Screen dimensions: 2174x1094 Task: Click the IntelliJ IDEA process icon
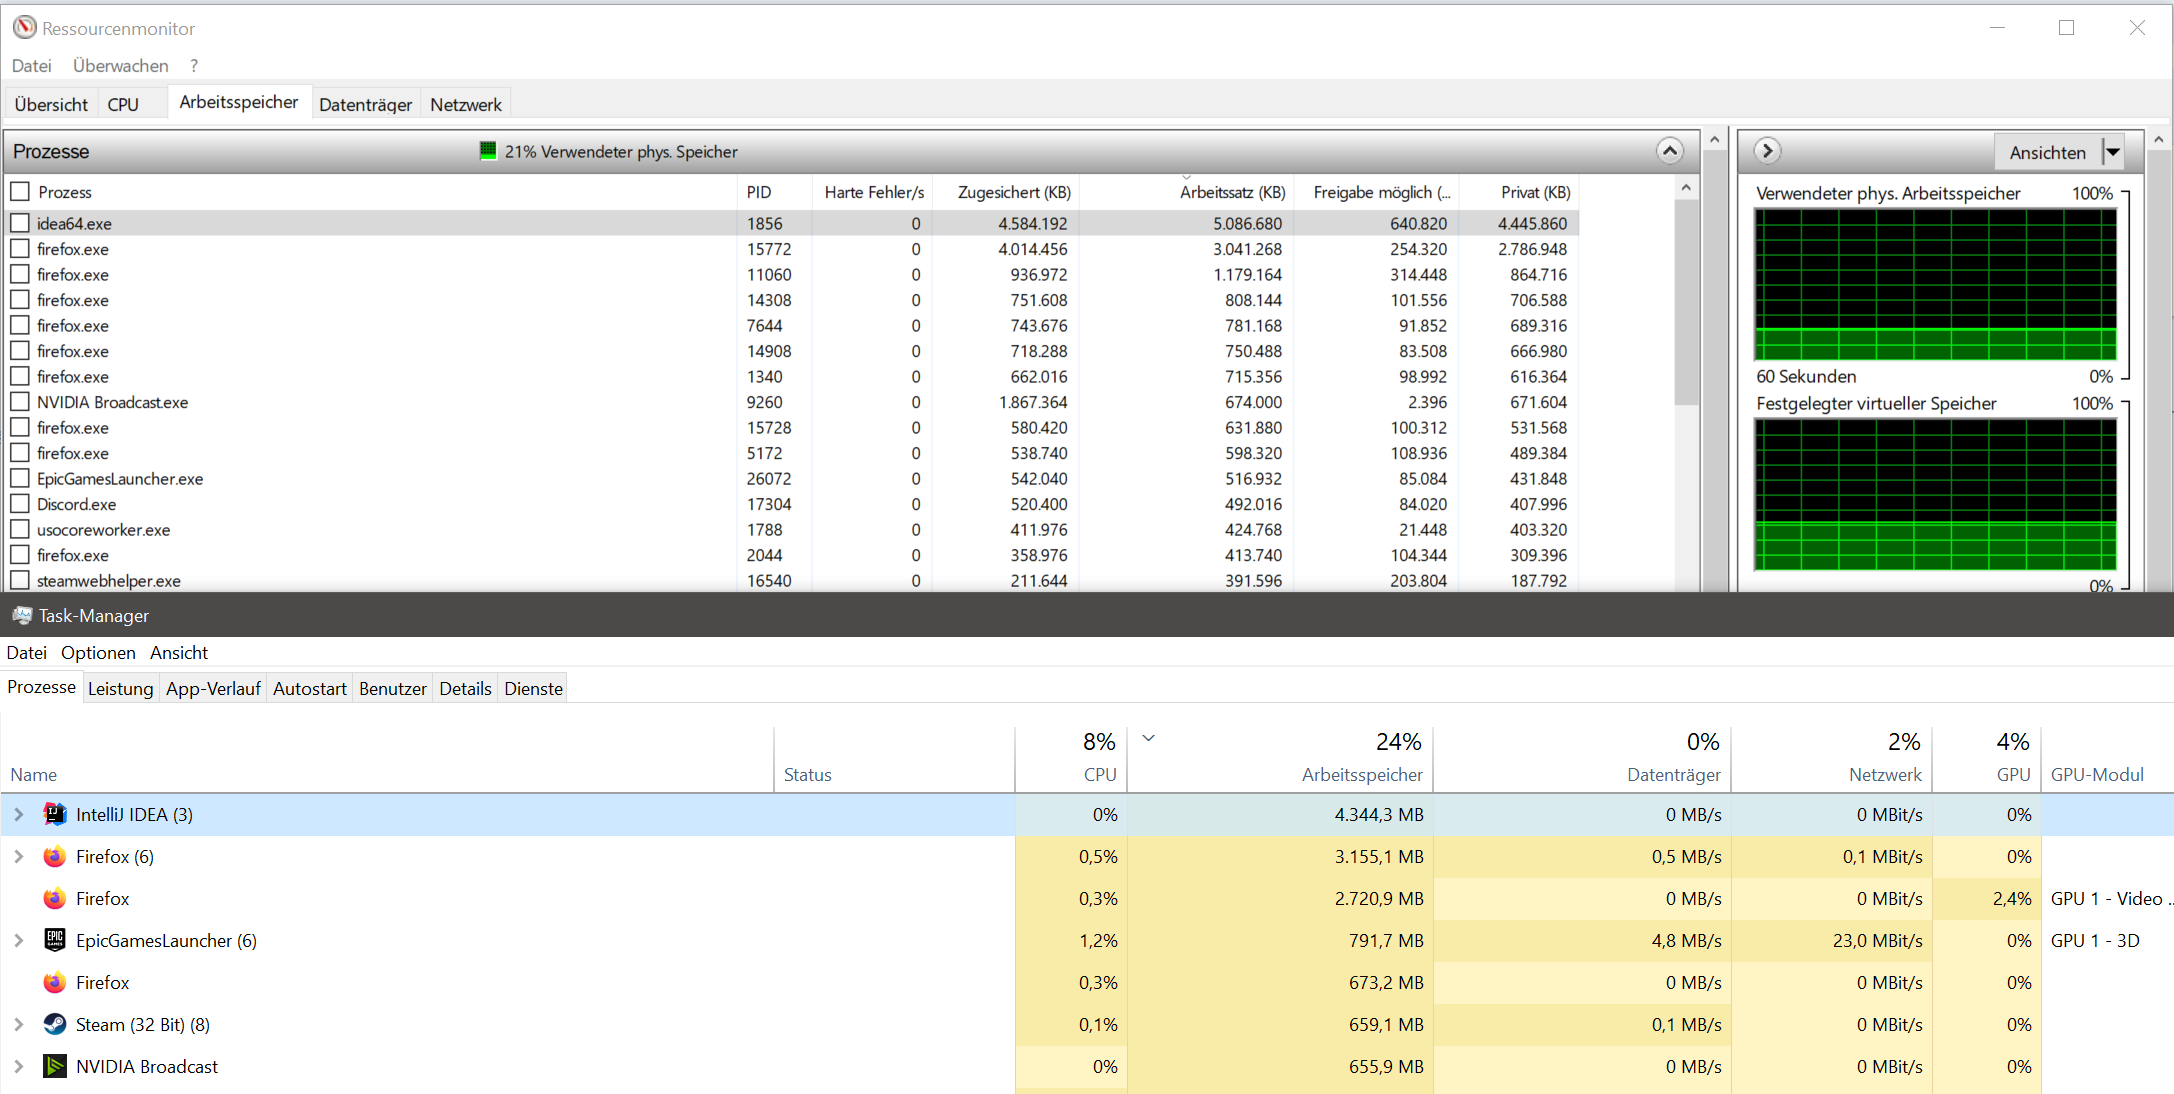[x=55, y=814]
